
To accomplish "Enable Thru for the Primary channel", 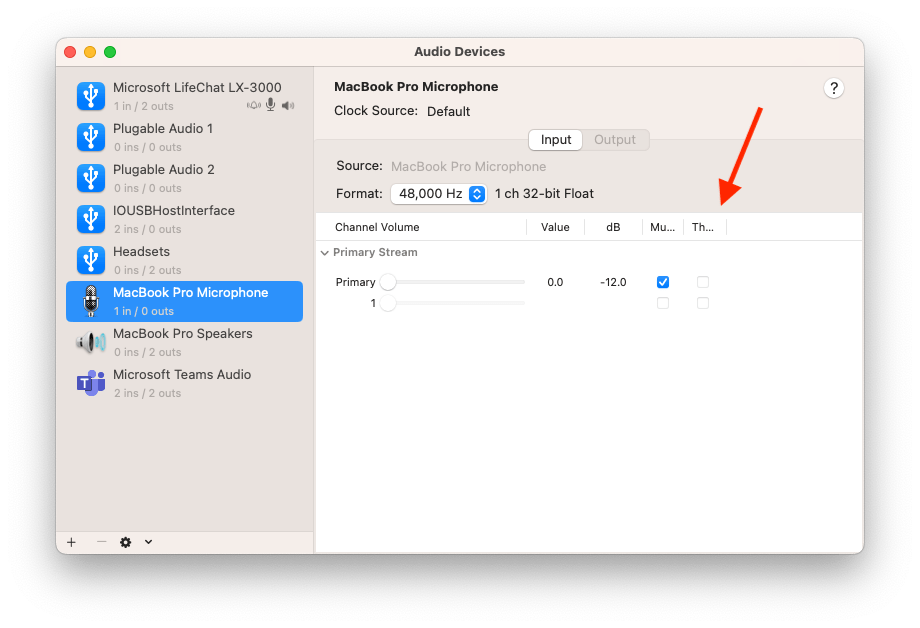I will coord(702,282).
